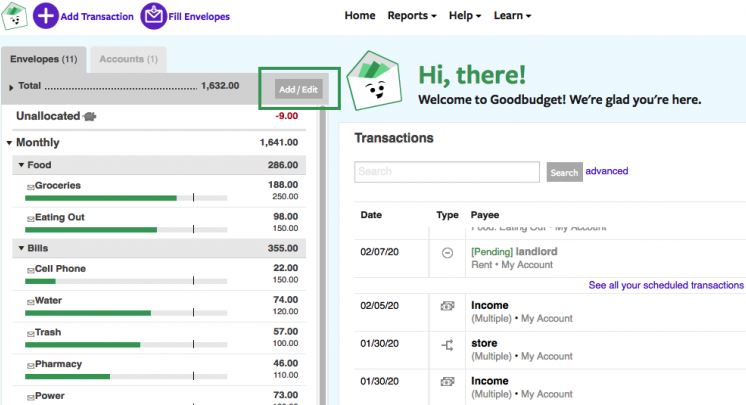
Task: Click the Unallocated -9.00 amount
Action: click(x=287, y=116)
